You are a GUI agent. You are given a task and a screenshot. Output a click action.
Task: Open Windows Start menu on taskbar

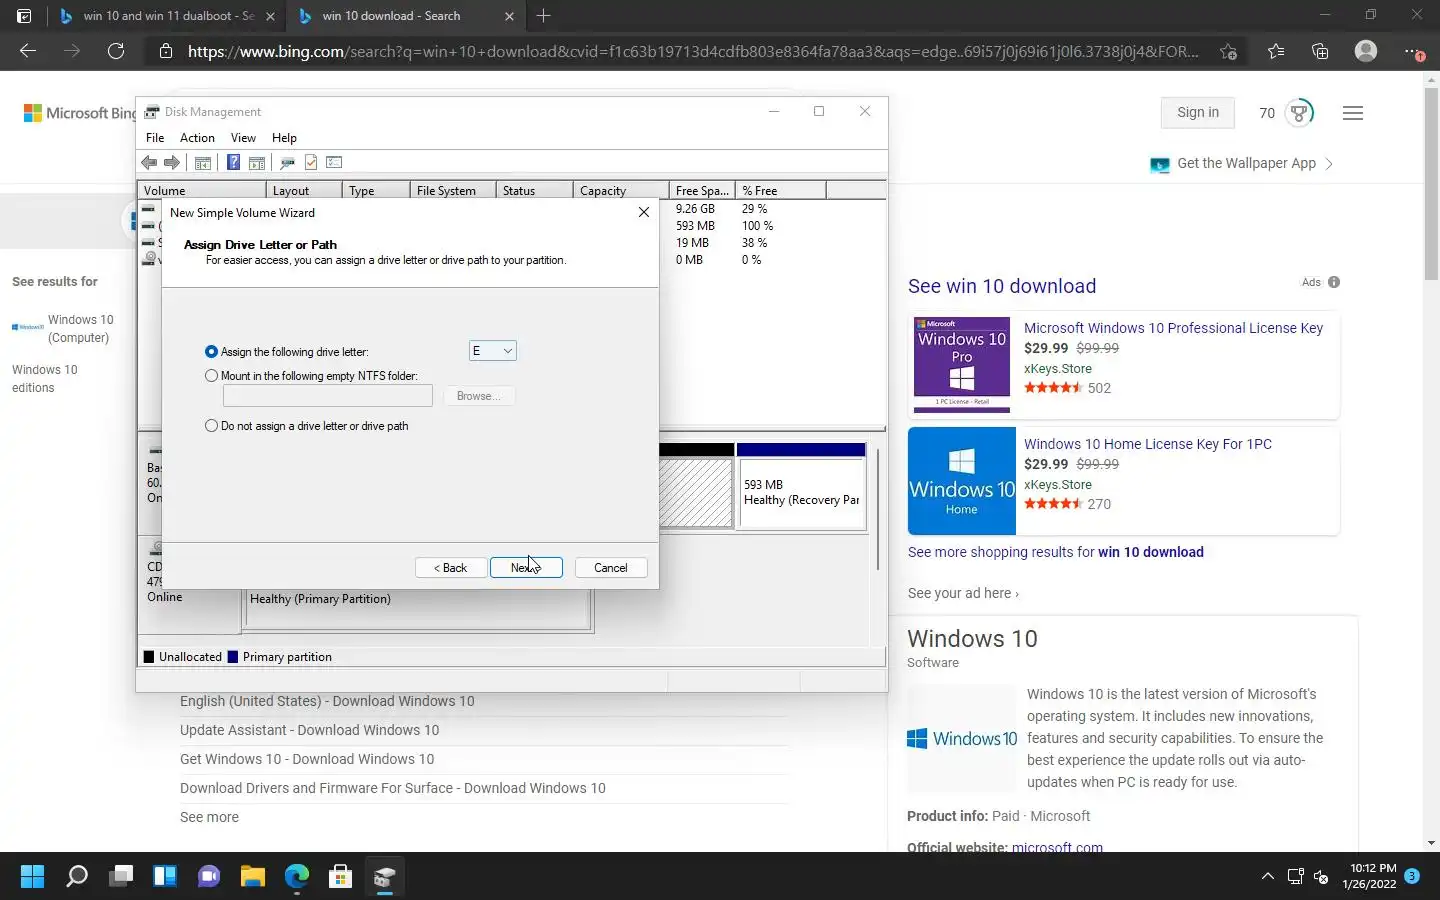32,877
